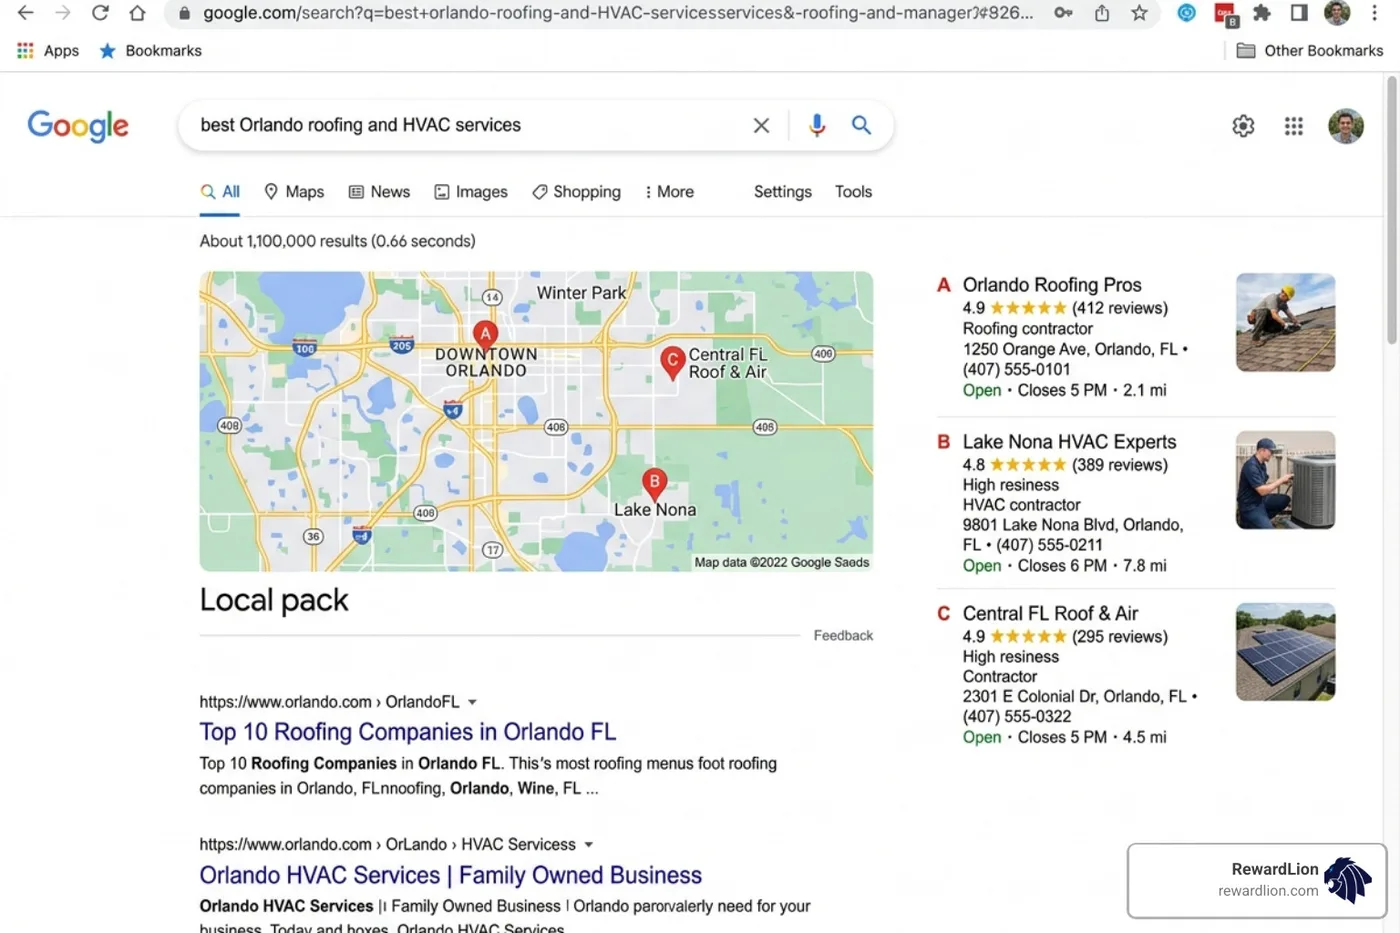Go to the browser home page icon
1400x933 pixels.
click(x=137, y=13)
